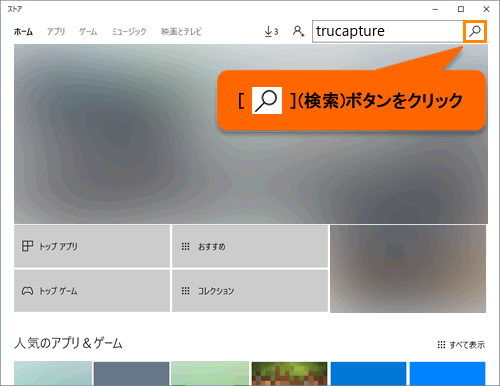500x386 pixels.
Task: Click the すべて表示 link
Action: (x=461, y=345)
